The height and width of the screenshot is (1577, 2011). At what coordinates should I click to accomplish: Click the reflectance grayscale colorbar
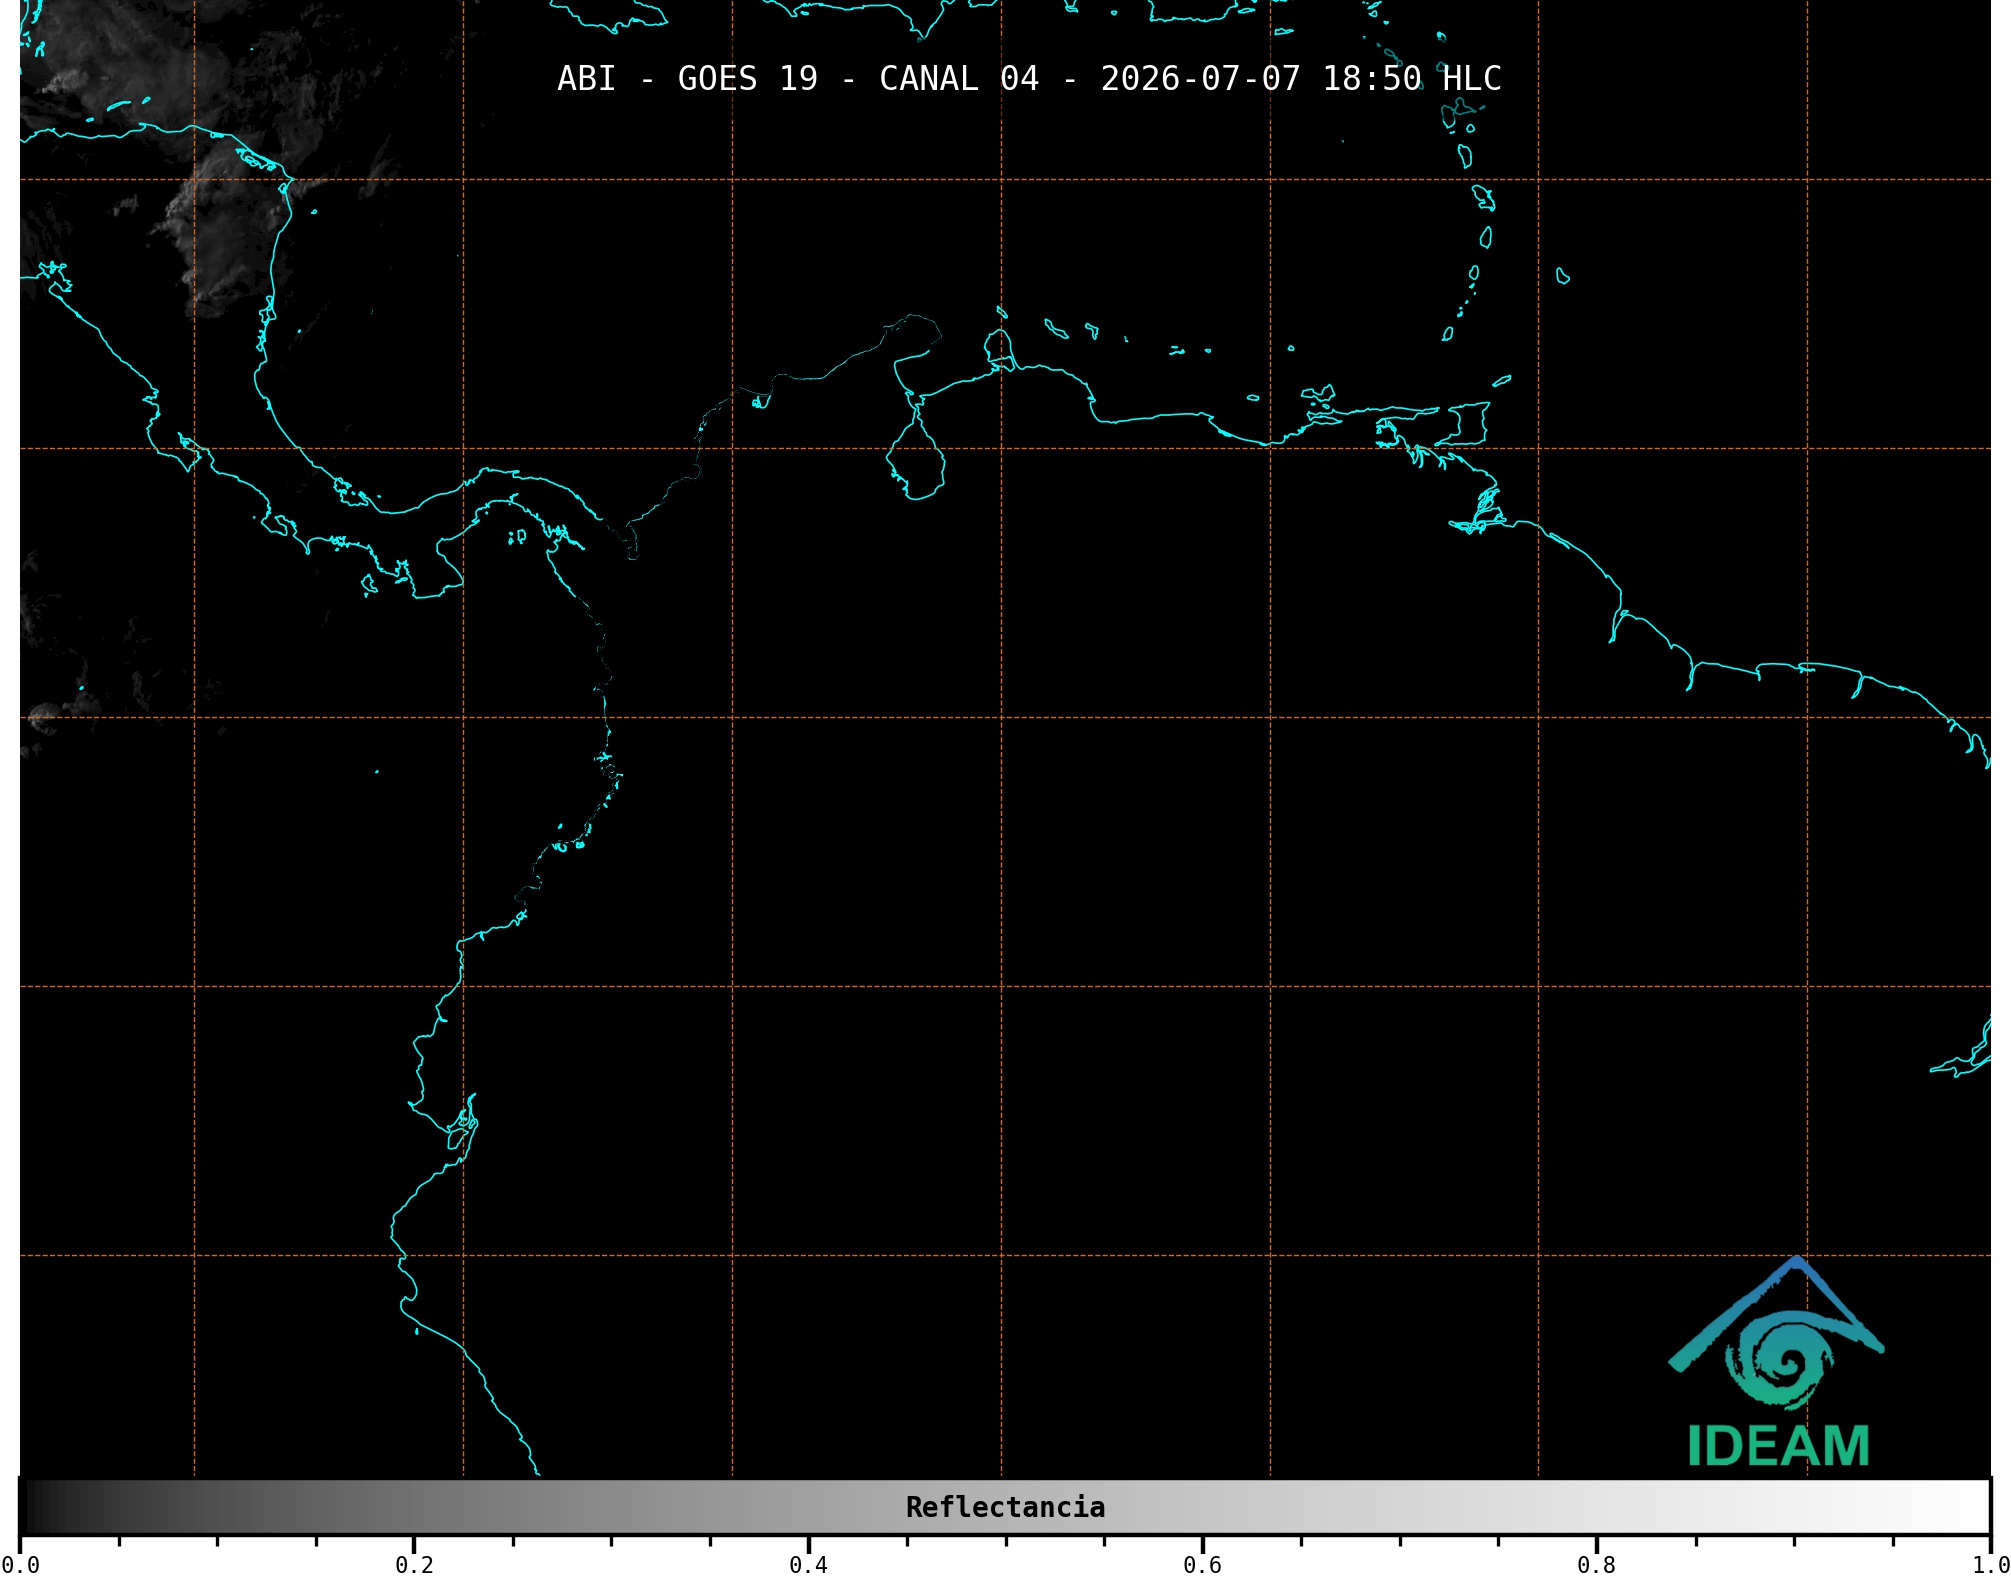(1005, 1506)
